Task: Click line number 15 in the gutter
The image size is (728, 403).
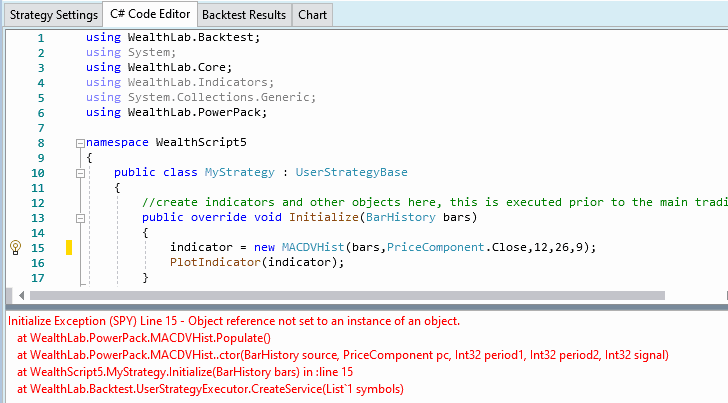Action: (x=38, y=248)
